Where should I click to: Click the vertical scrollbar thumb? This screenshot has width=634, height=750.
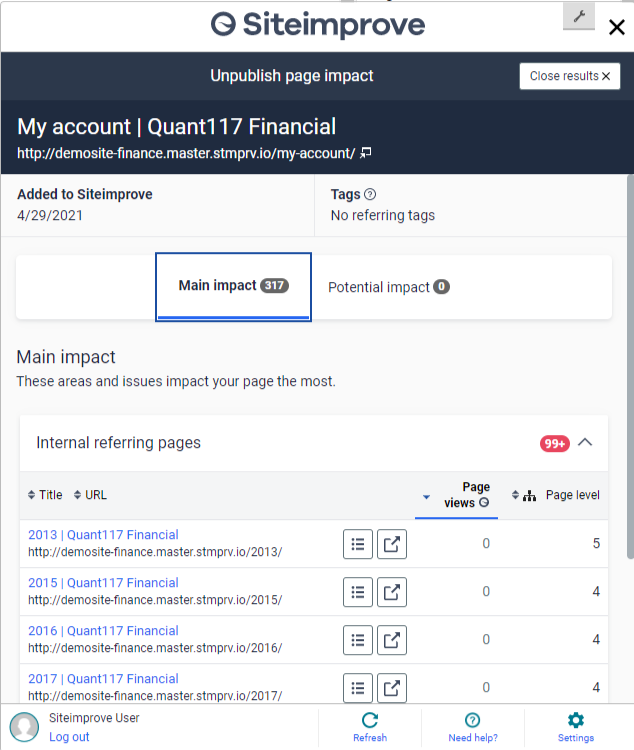click(630, 366)
